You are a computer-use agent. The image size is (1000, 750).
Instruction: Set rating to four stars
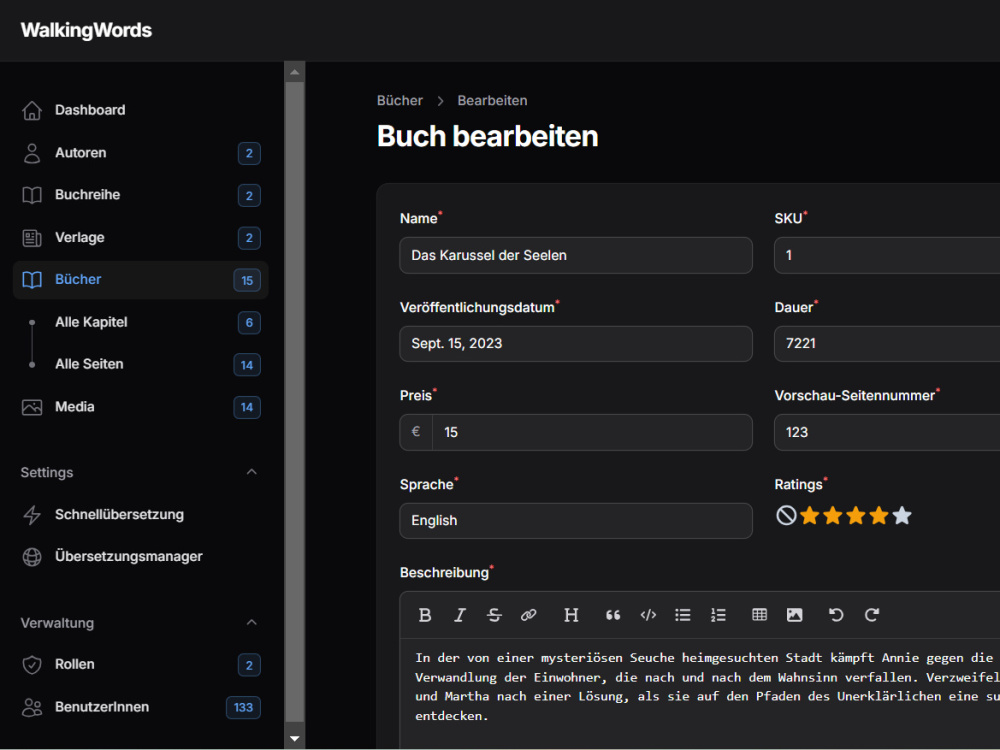point(879,515)
